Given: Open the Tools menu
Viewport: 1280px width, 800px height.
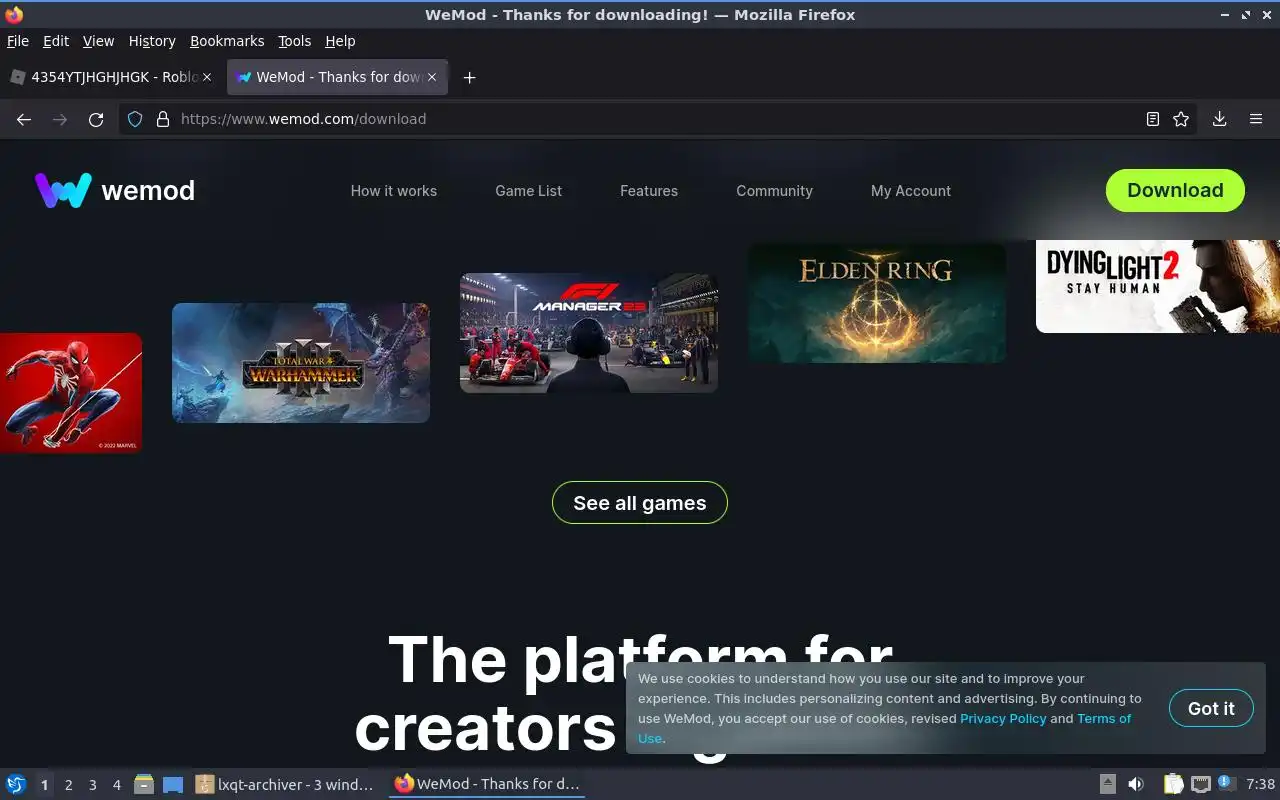Looking at the screenshot, I should [x=295, y=41].
